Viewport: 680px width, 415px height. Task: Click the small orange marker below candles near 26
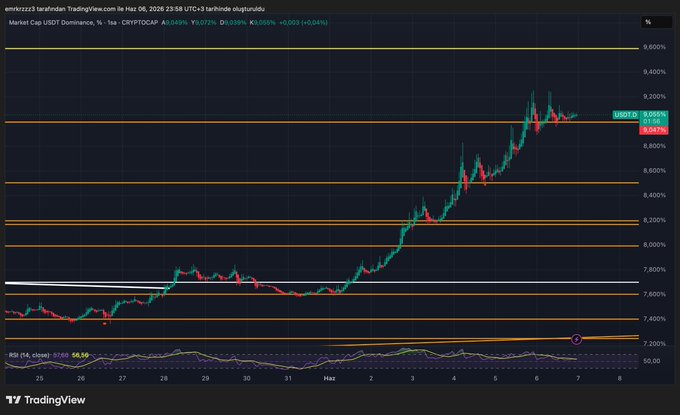(x=105, y=323)
